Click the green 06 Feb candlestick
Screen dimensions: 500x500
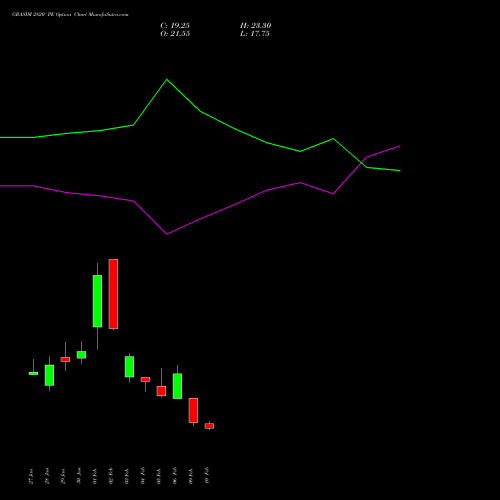pos(177,386)
